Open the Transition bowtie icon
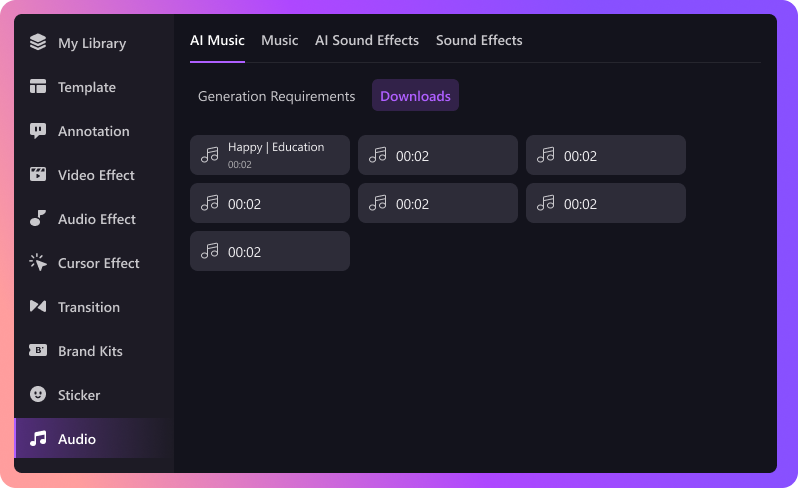Viewport: 798px width, 488px height. coord(38,306)
